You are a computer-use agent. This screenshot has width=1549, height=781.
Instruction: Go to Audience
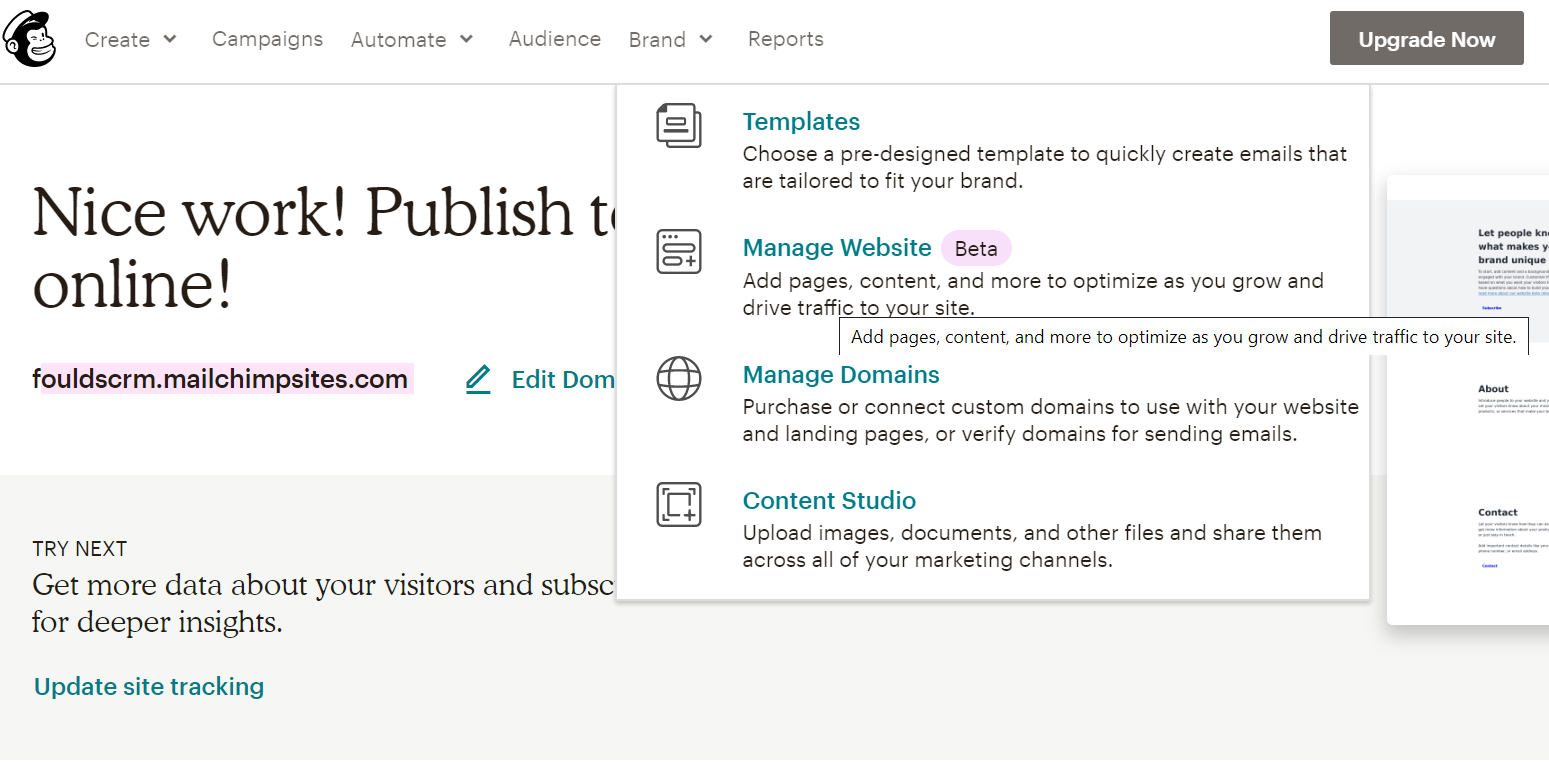[555, 39]
